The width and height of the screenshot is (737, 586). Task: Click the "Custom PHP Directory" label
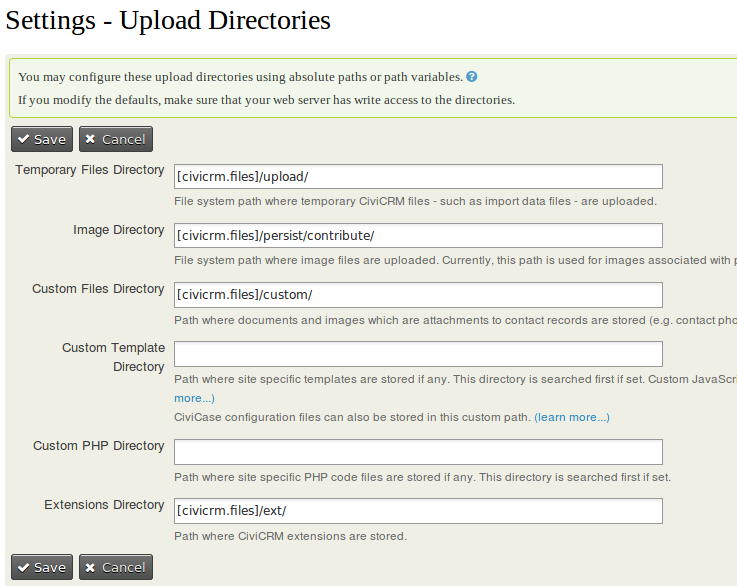pos(98,446)
